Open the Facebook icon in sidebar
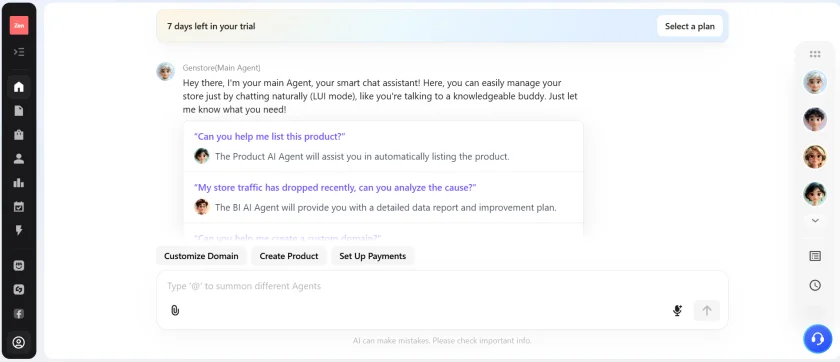Screen dimensions: 840x362 tap(19, 314)
